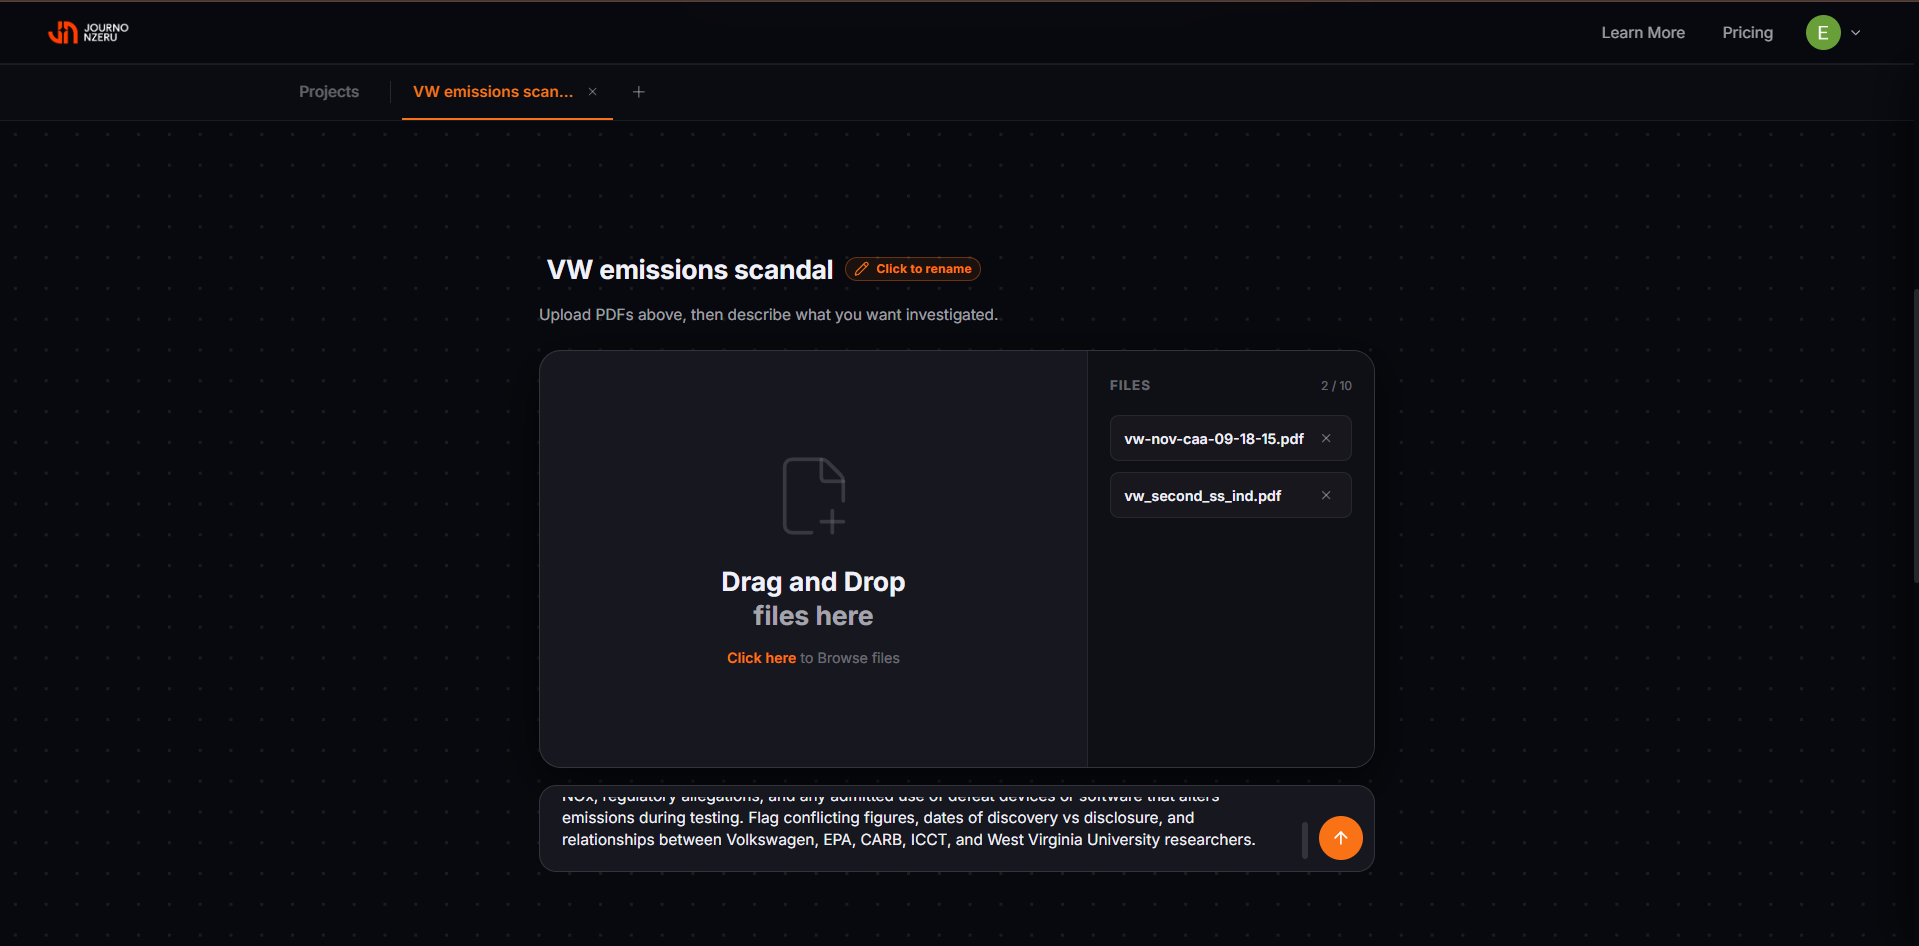Go to the Pricing page
Viewport: 1919px width, 946px height.
[x=1747, y=33]
